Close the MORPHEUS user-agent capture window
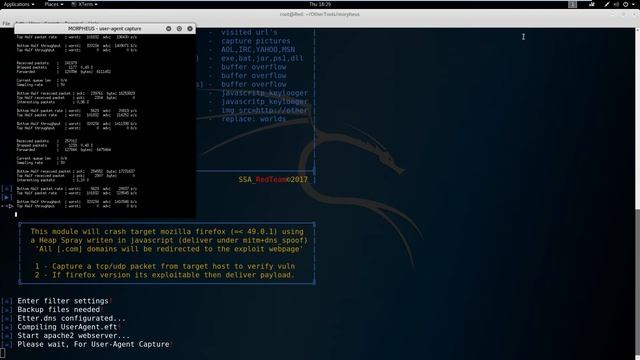The image size is (640, 360). point(190,29)
